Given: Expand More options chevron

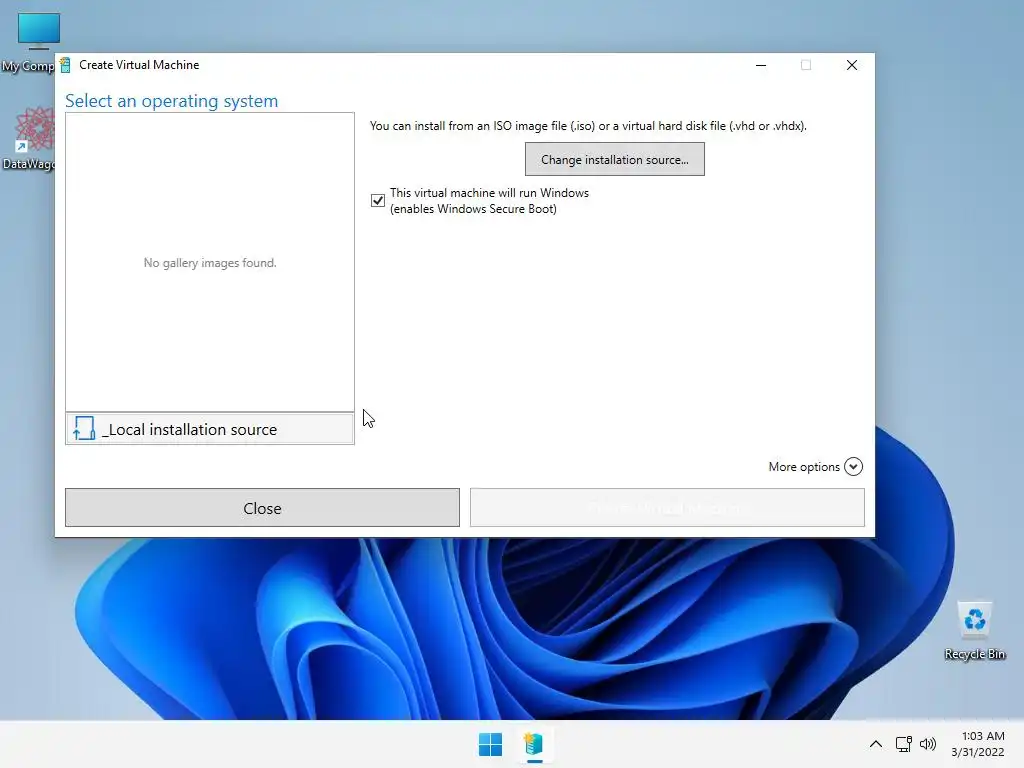Looking at the screenshot, I should 853,466.
